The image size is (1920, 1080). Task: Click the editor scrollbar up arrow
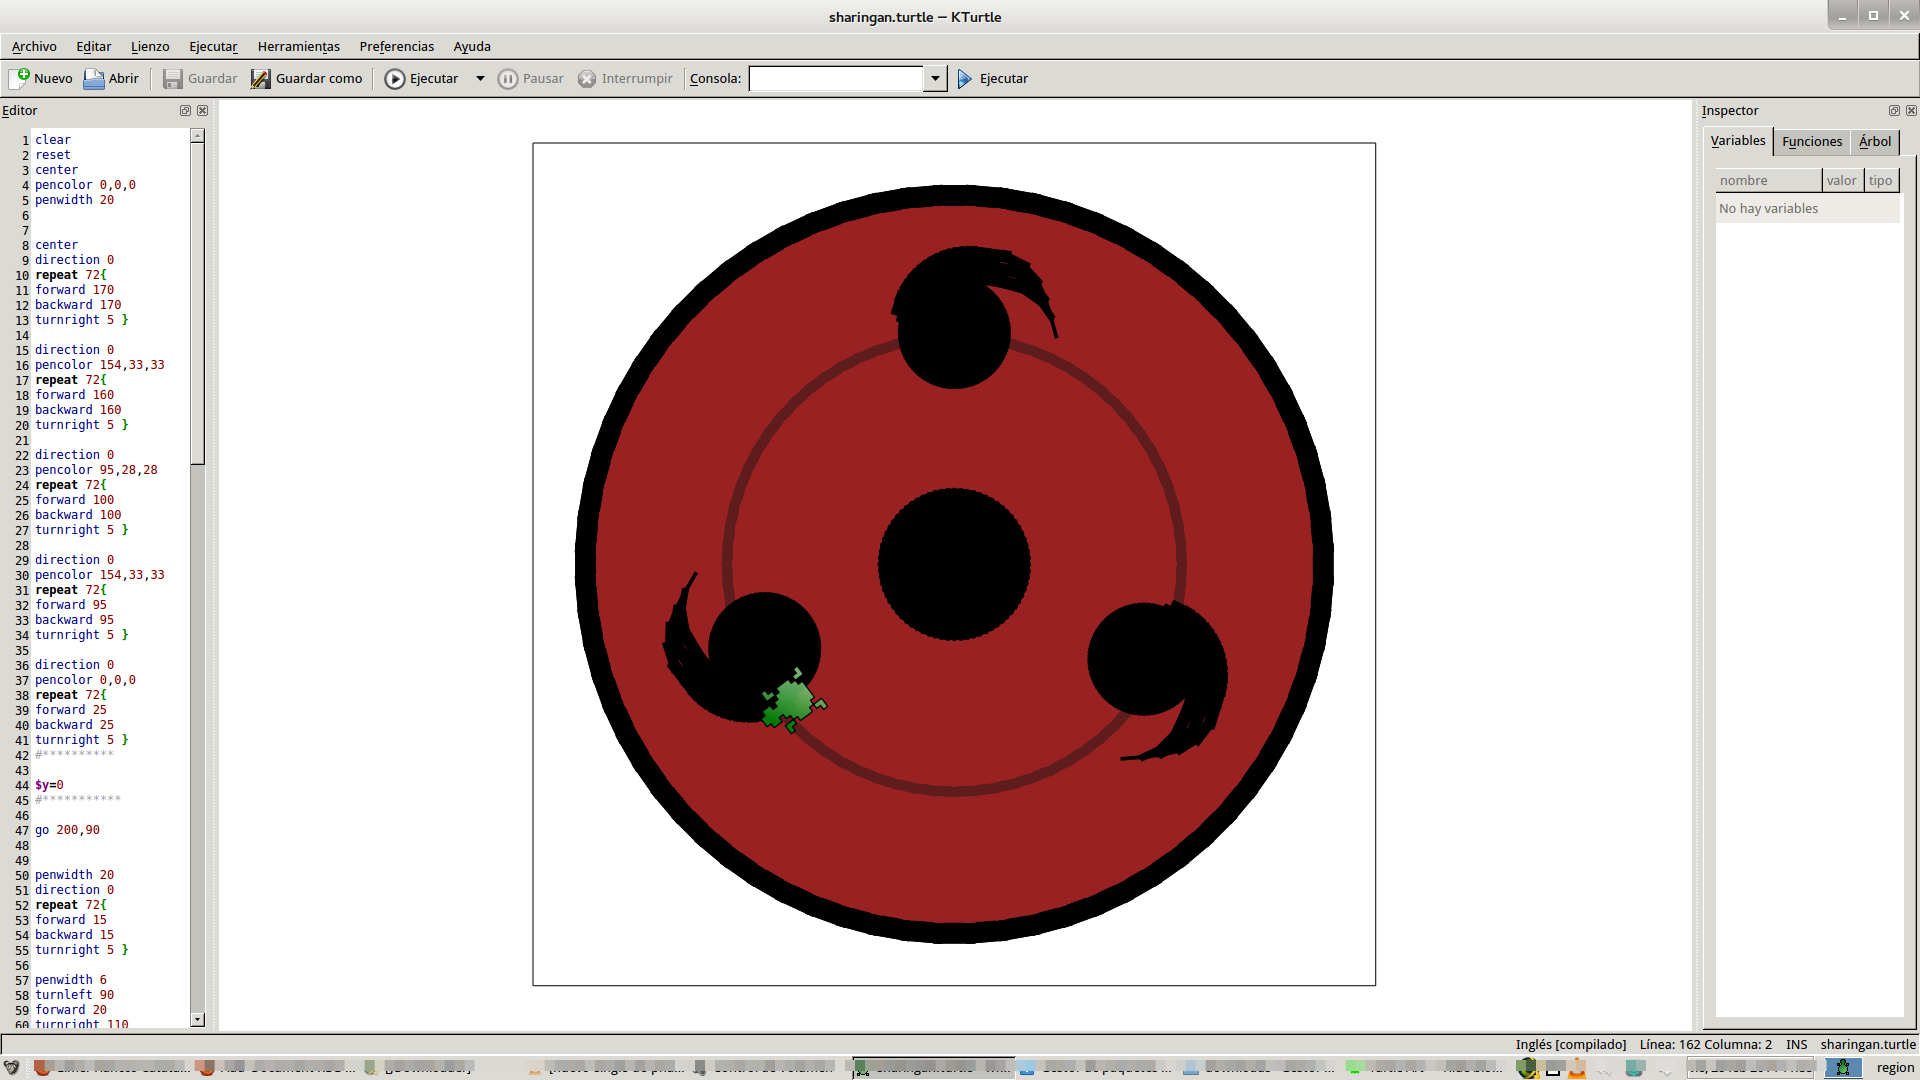(197, 135)
